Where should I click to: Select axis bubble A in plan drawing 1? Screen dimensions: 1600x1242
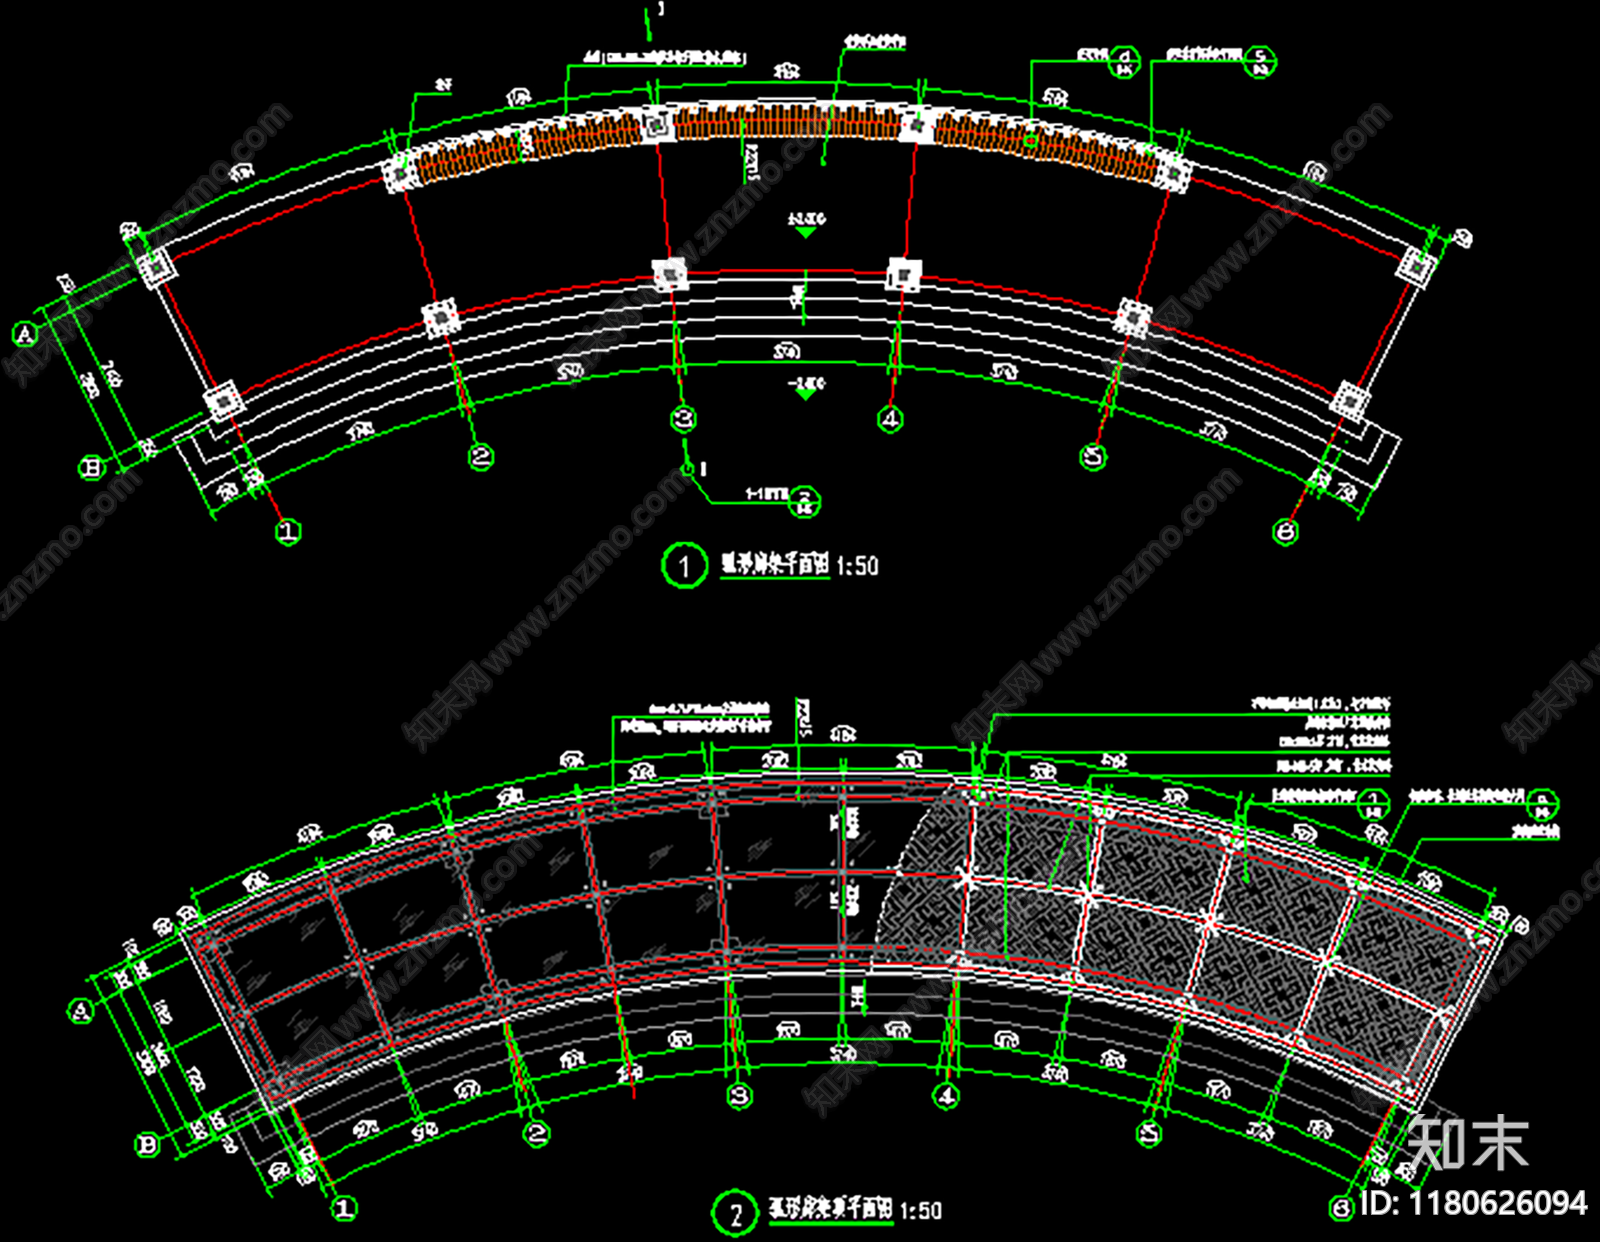[x=25, y=334]
